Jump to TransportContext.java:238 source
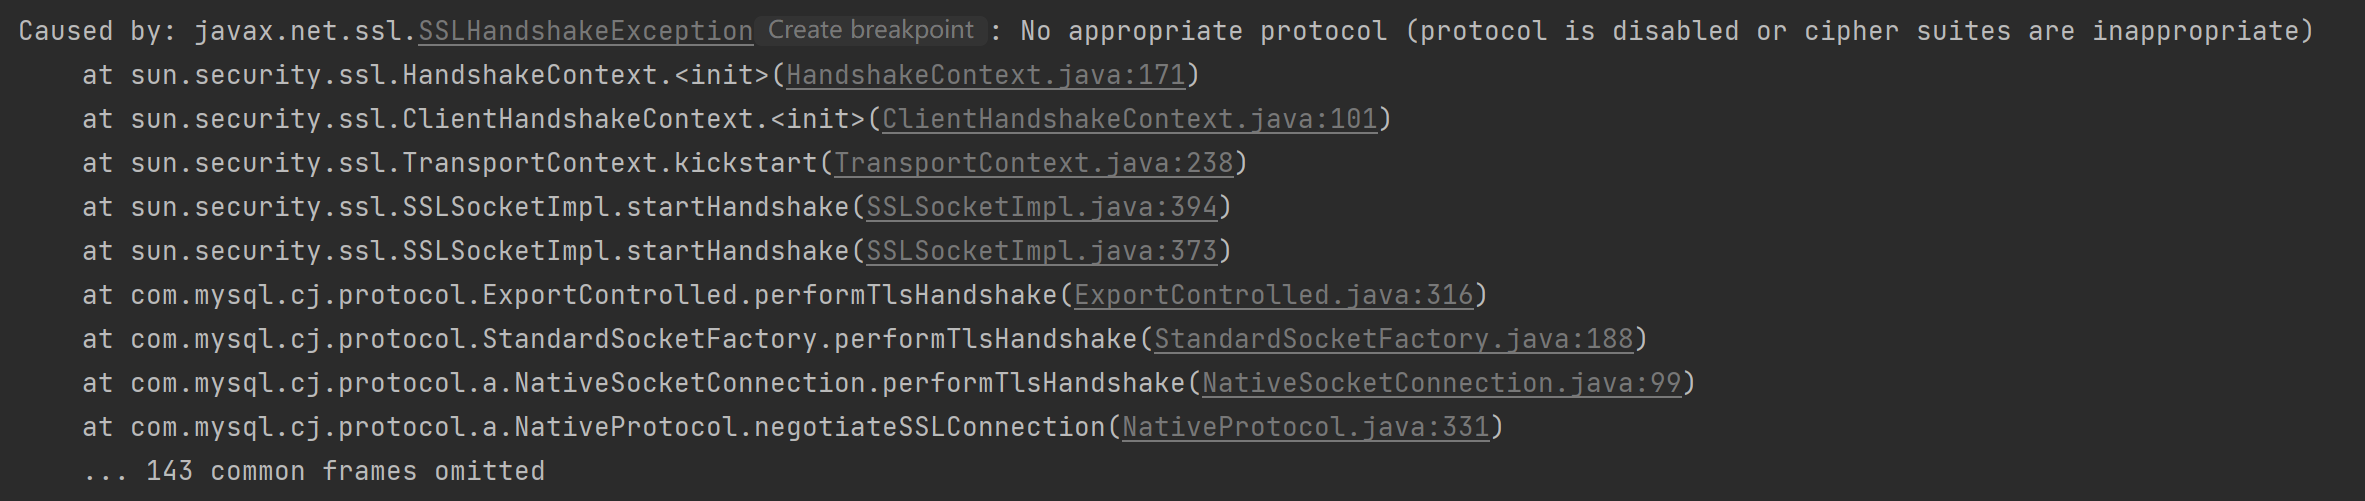Viewport: 2365px width, 501px height. [x=1034, y=163]
